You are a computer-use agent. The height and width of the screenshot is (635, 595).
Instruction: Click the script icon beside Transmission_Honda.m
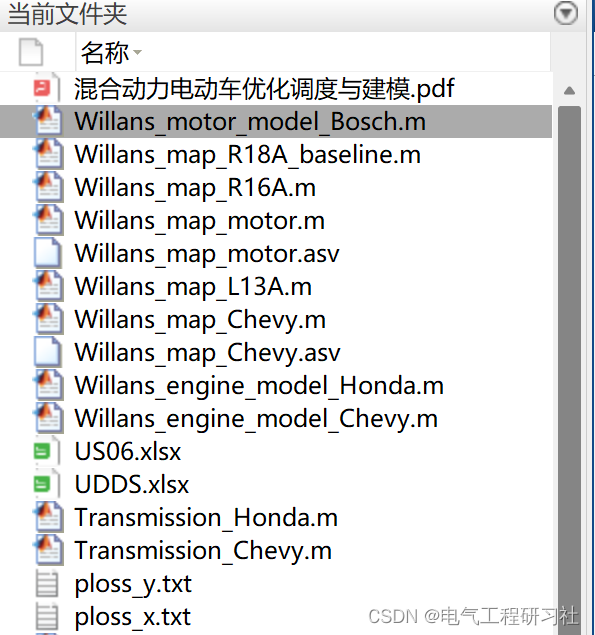[48, 517]
